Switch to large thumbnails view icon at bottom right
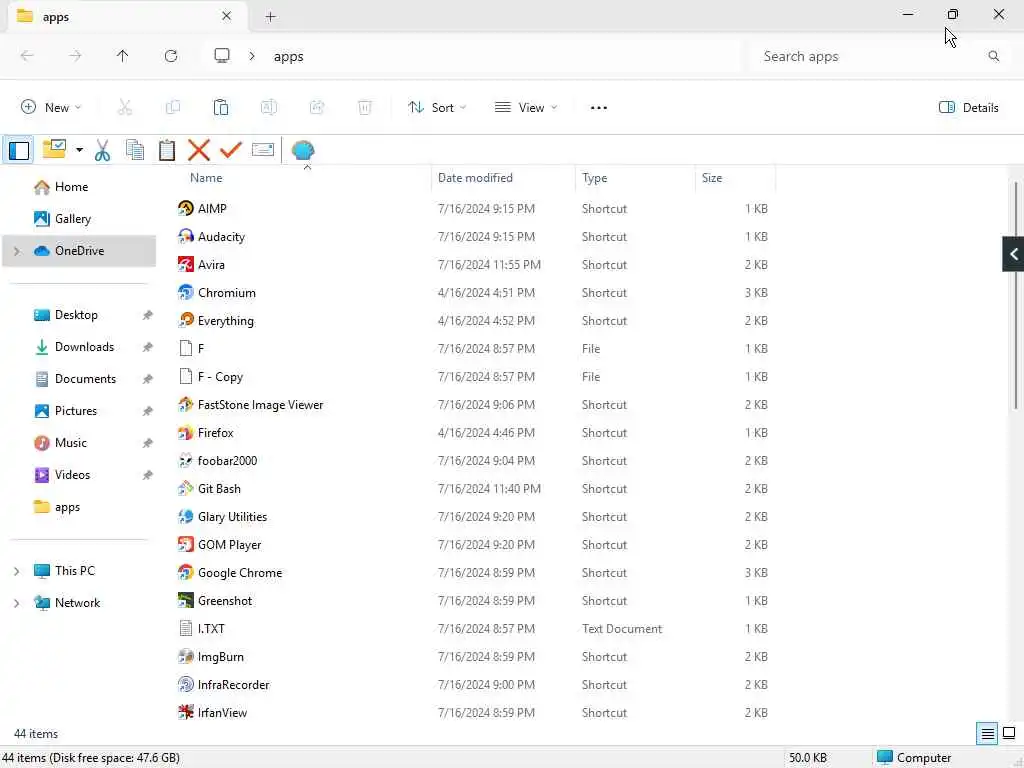Image resolution: width=1024 pixels, height=768 pixels. [x=1009, y=733]
